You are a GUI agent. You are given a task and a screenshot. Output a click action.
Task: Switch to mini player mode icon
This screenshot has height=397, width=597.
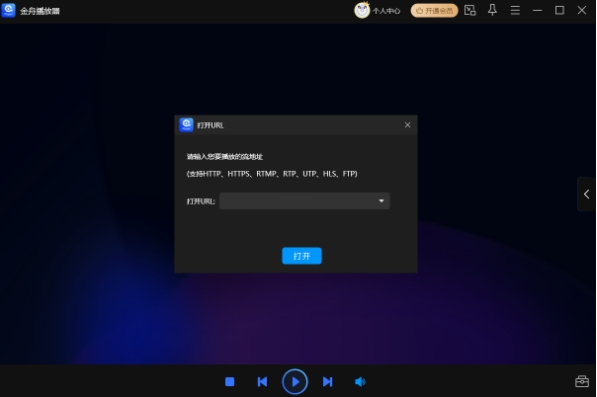click(470, 11)
